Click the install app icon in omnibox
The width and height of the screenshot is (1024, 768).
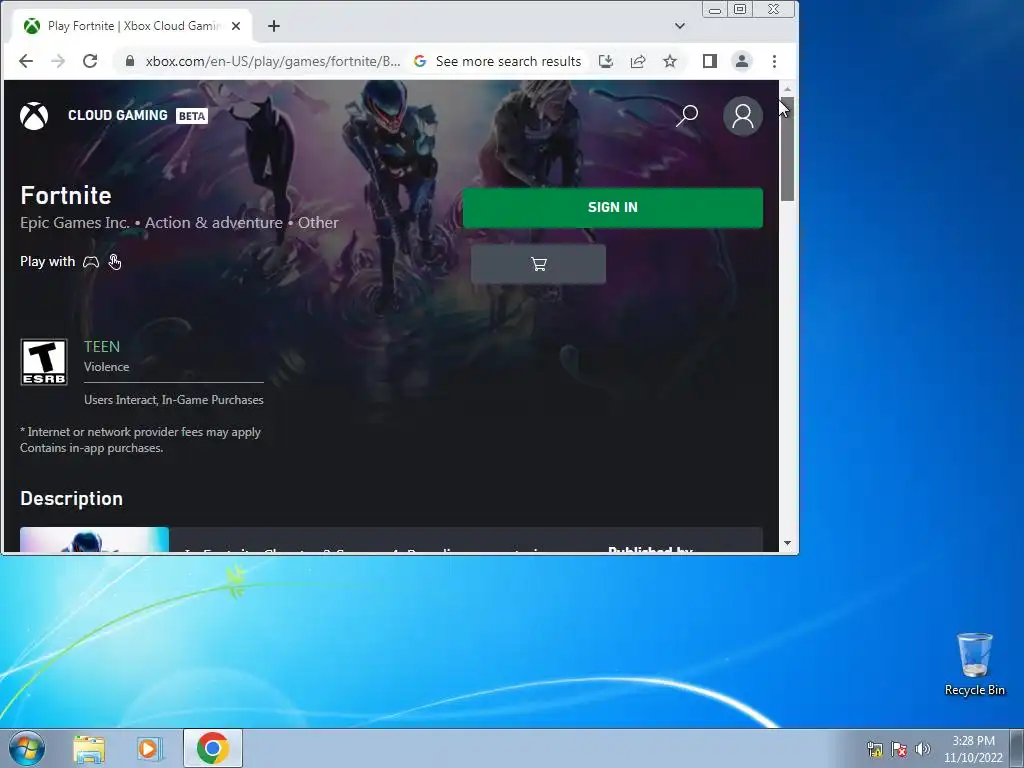click(x=606, y=61)
